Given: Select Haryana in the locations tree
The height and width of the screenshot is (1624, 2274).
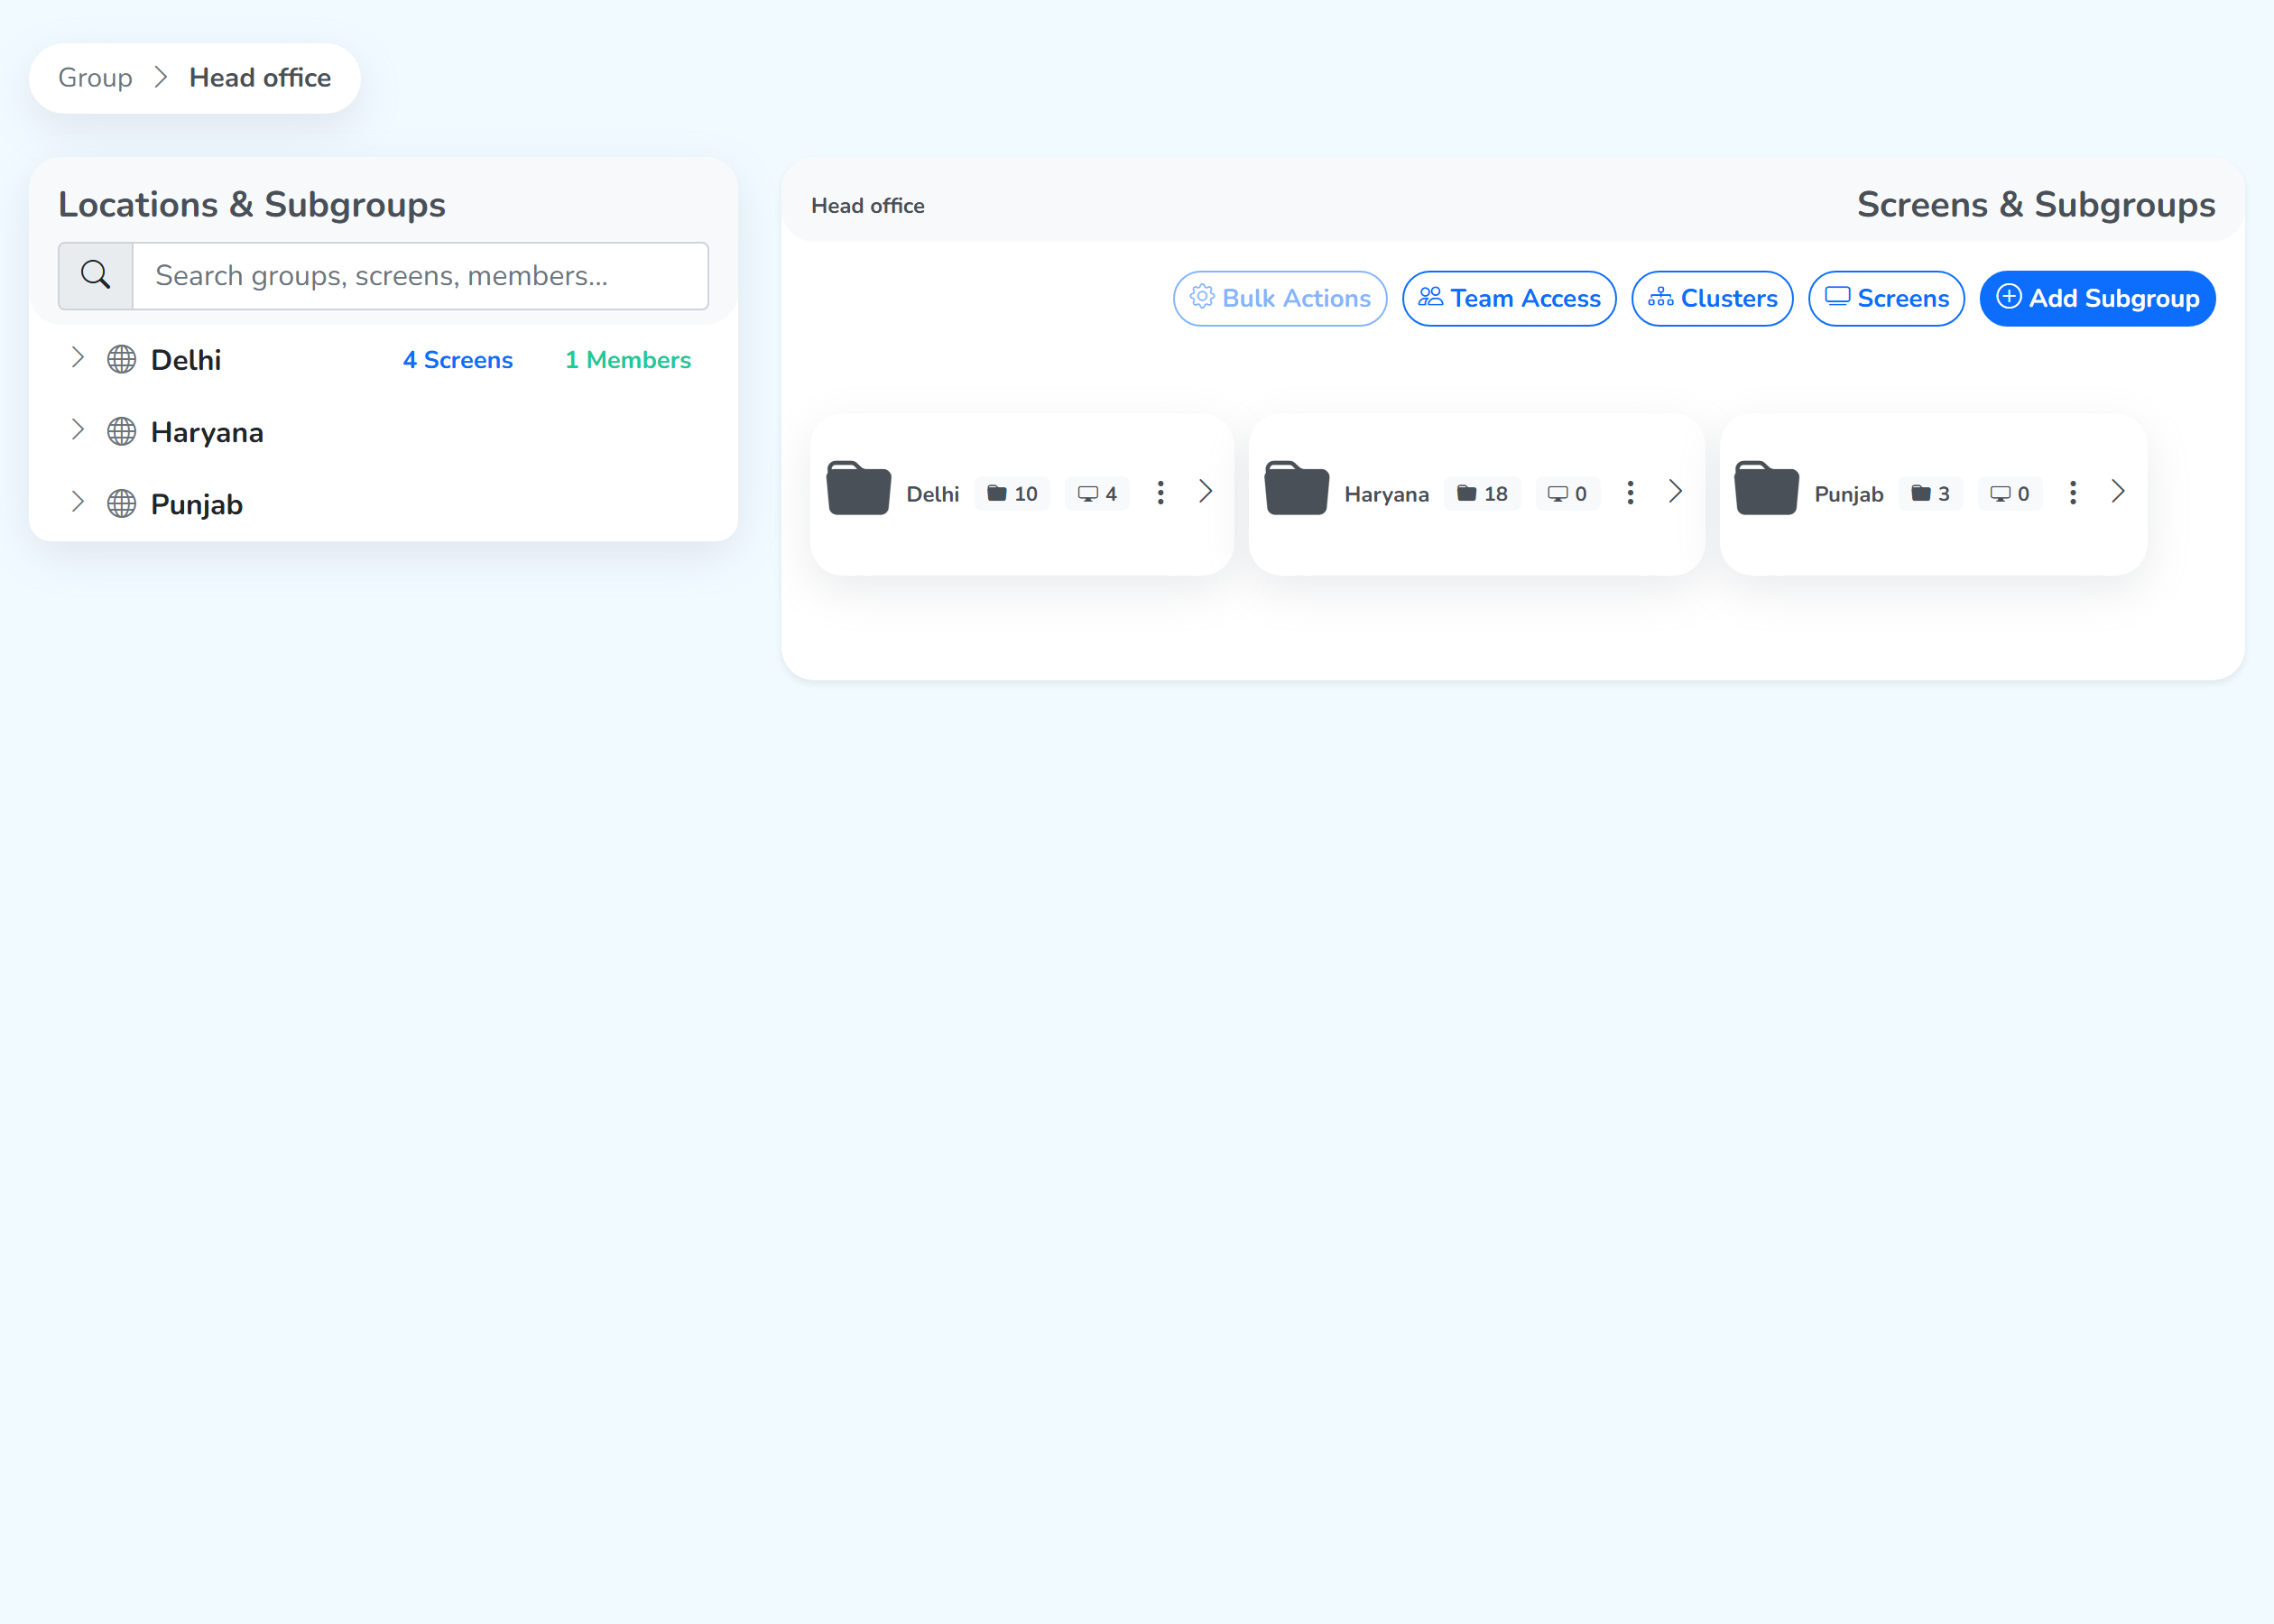Looking at the screenshot, I should point(207,432).
